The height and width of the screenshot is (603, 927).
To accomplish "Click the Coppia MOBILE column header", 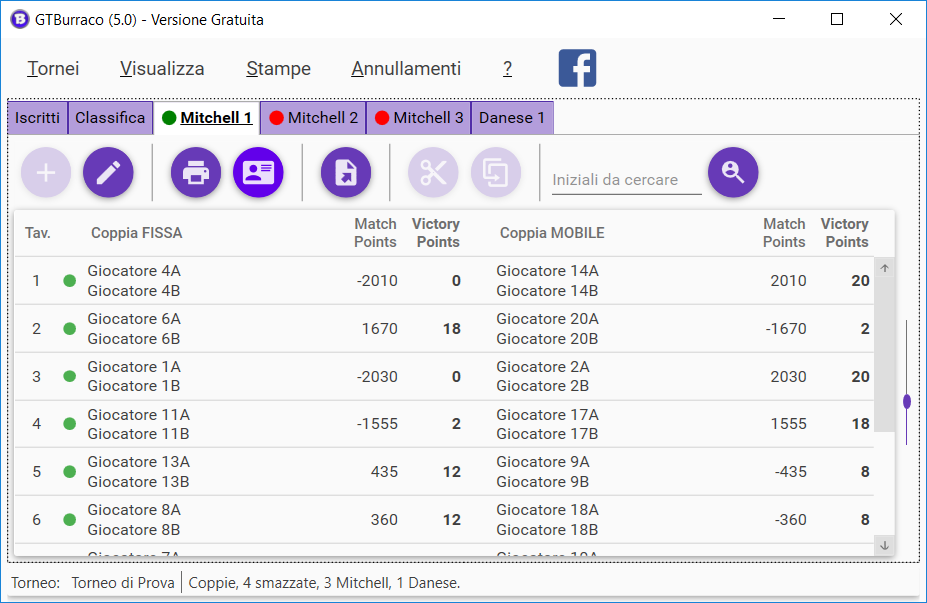I will [x=552, y=233].
